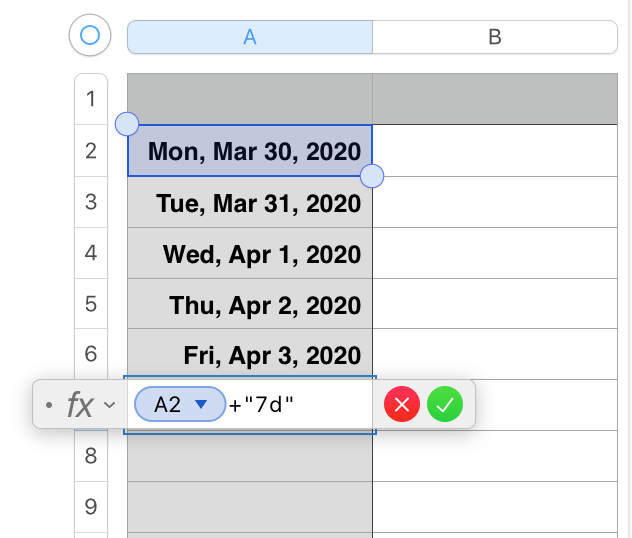The height and width of the screenshot is (538, 632).
Task: Expand the A2 reference token arrow
Action: tap(202, 405)
